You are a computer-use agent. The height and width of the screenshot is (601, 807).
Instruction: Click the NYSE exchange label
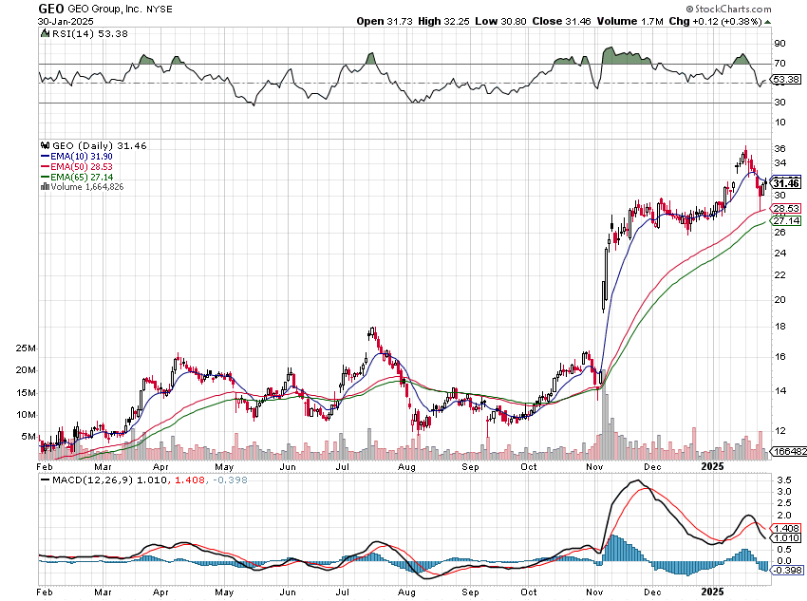[159, 9]
